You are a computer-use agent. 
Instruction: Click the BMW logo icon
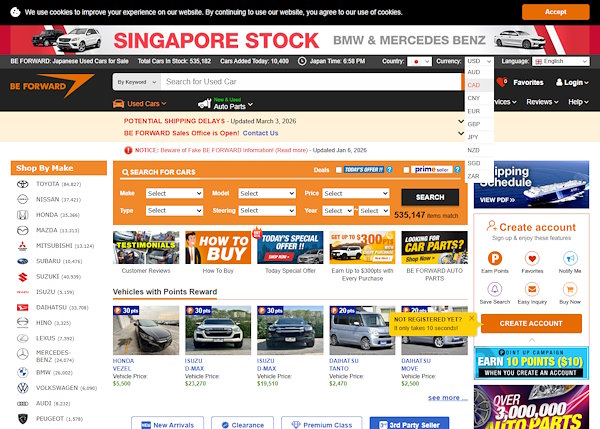[x=23, y=372]
